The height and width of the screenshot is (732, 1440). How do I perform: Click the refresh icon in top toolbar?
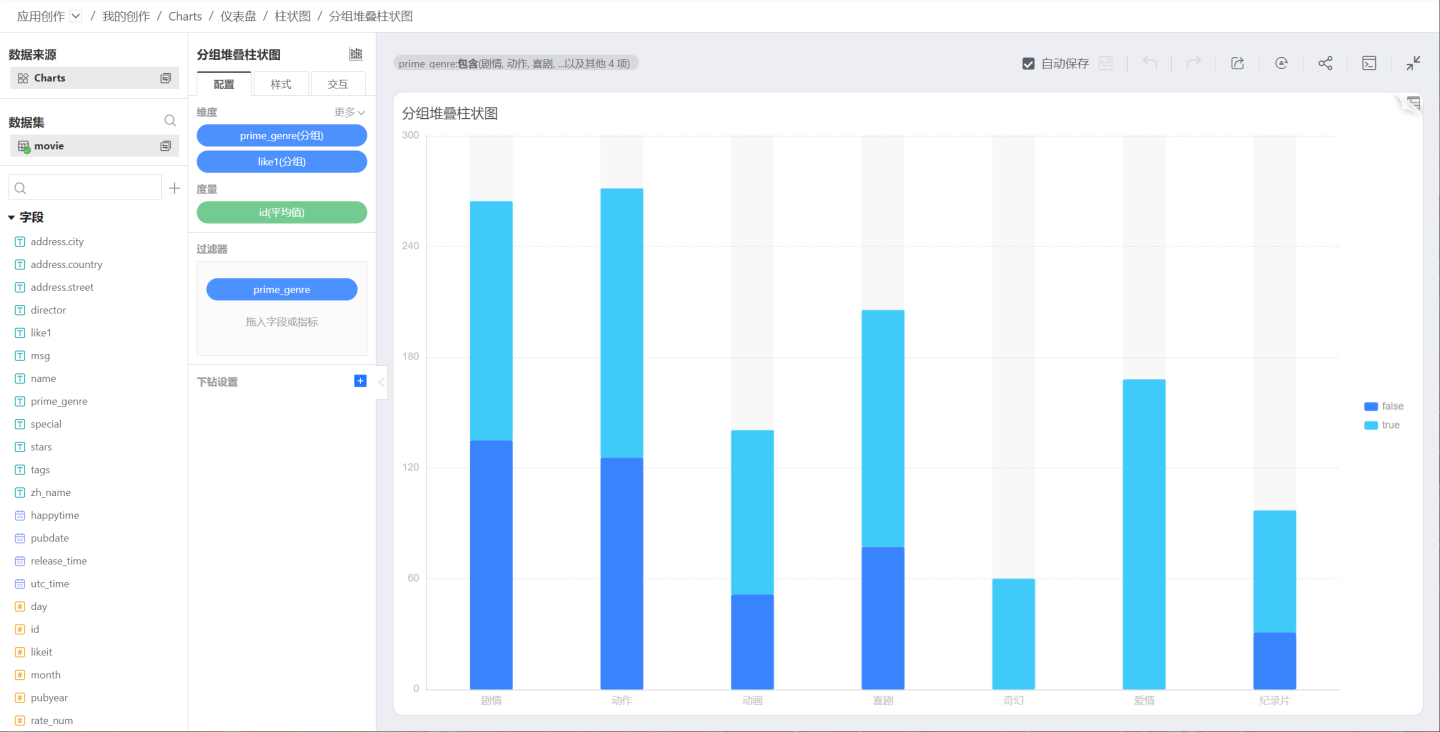[1281, 63]
